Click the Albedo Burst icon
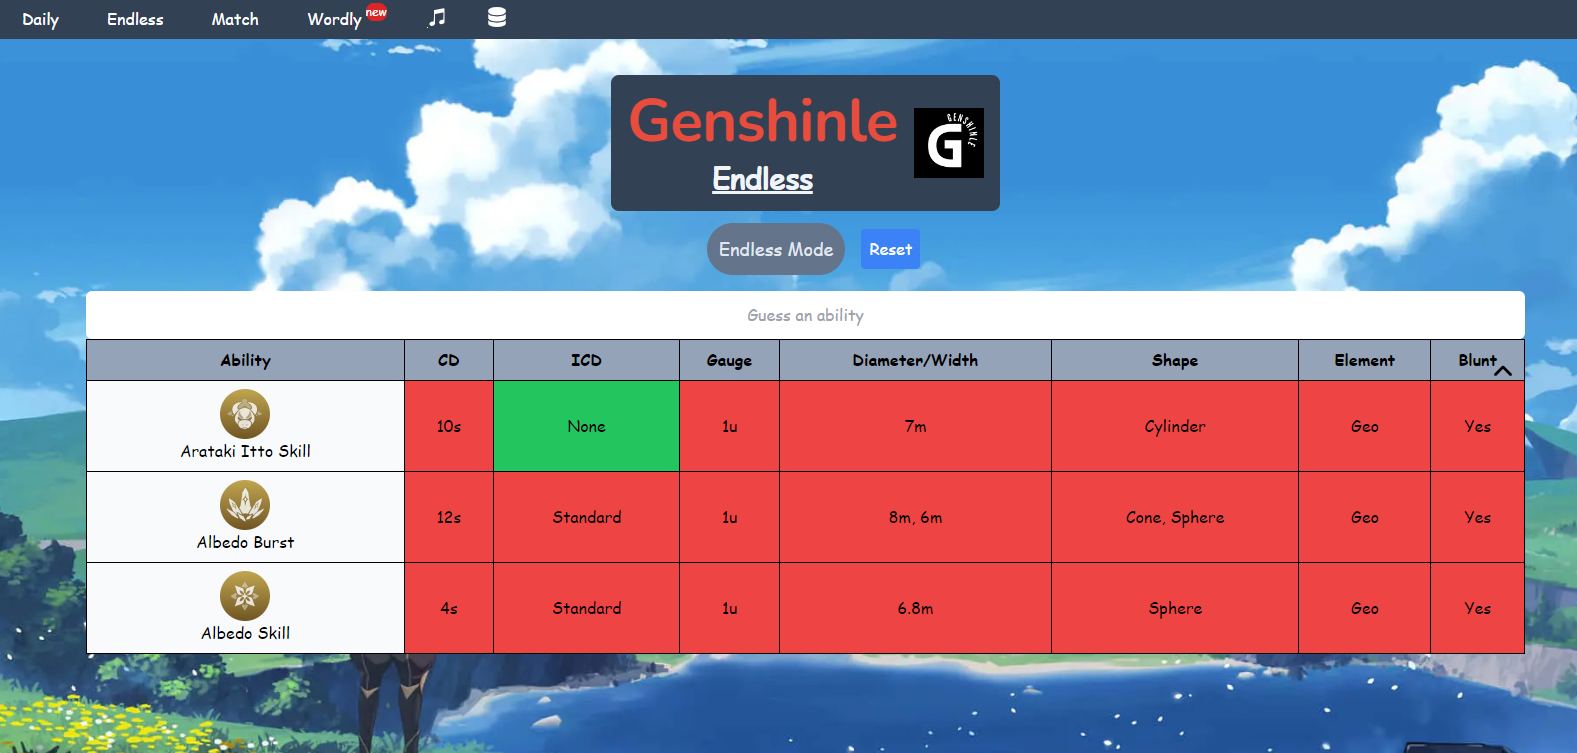Viewport: 1577px width, 753px height. coord(245,505)
